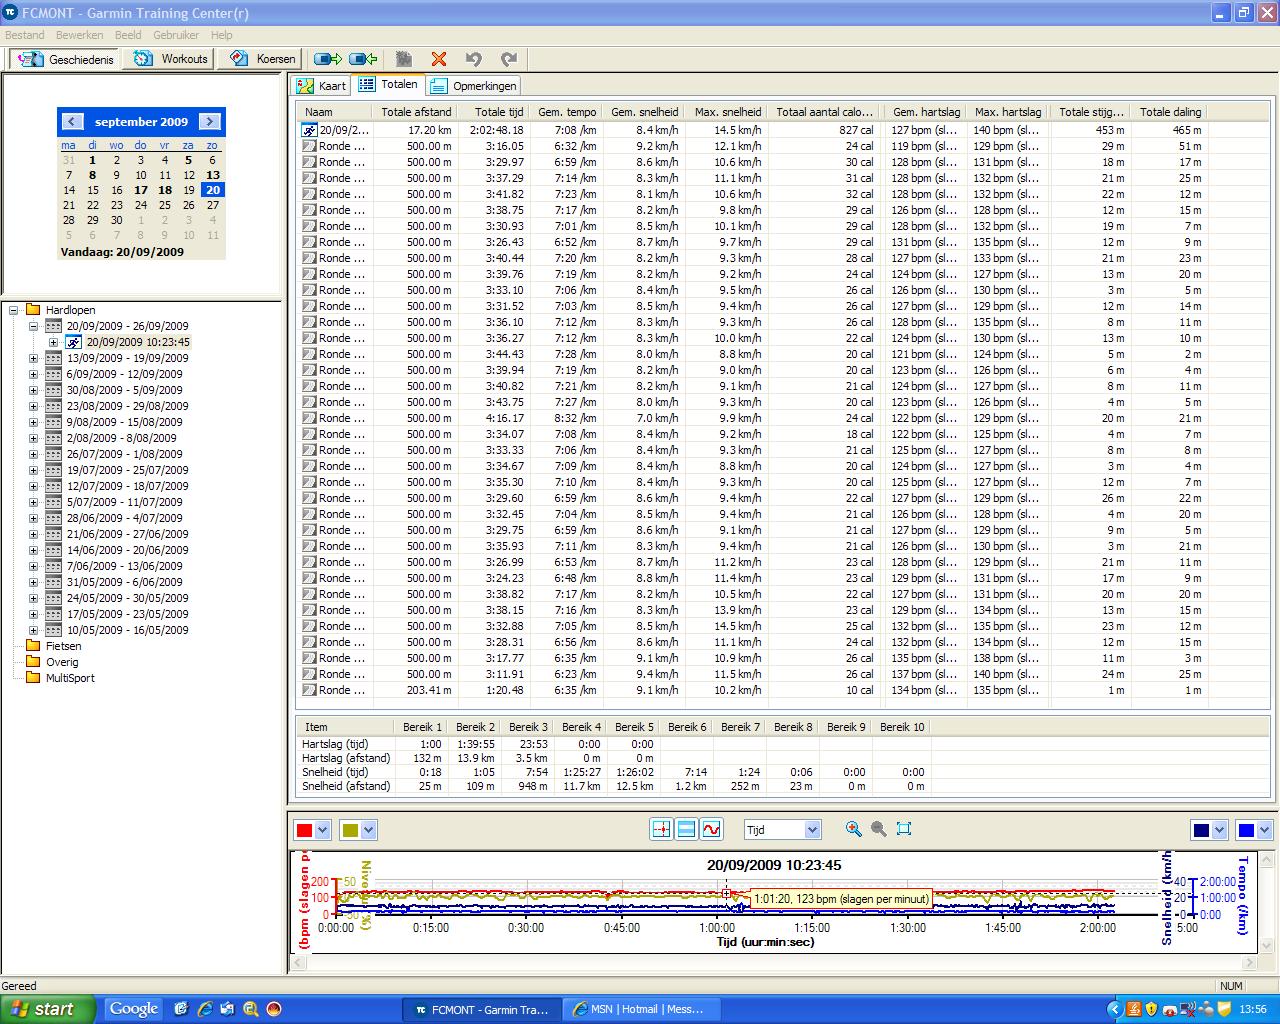Go to previous month in calendar
This screenshot has height=1024, width=1280.
click(71, 122)
